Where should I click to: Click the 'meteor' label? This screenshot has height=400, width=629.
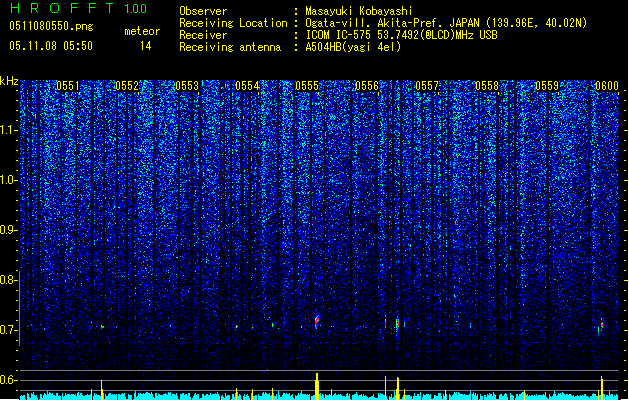[142, 31]
